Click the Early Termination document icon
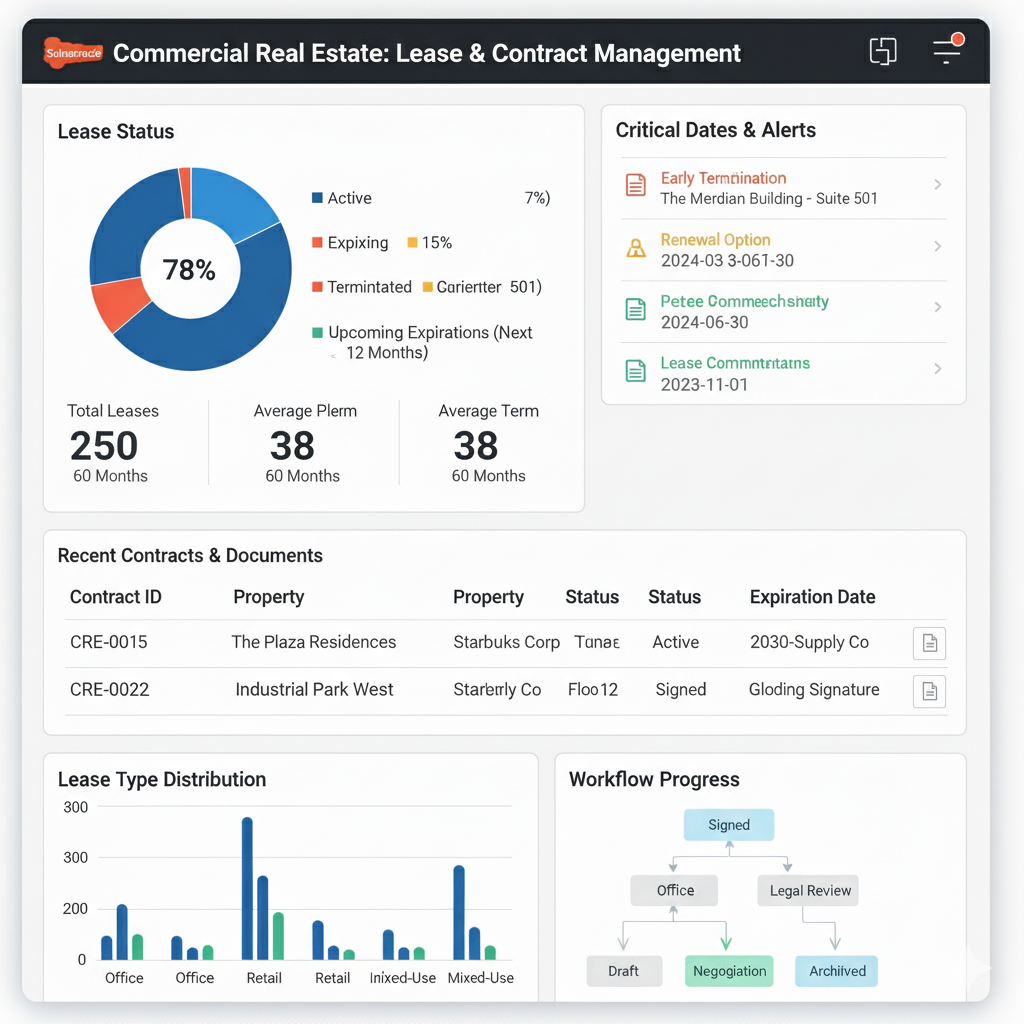This screenshot has height=1024, width=1024. pos(635,185)
